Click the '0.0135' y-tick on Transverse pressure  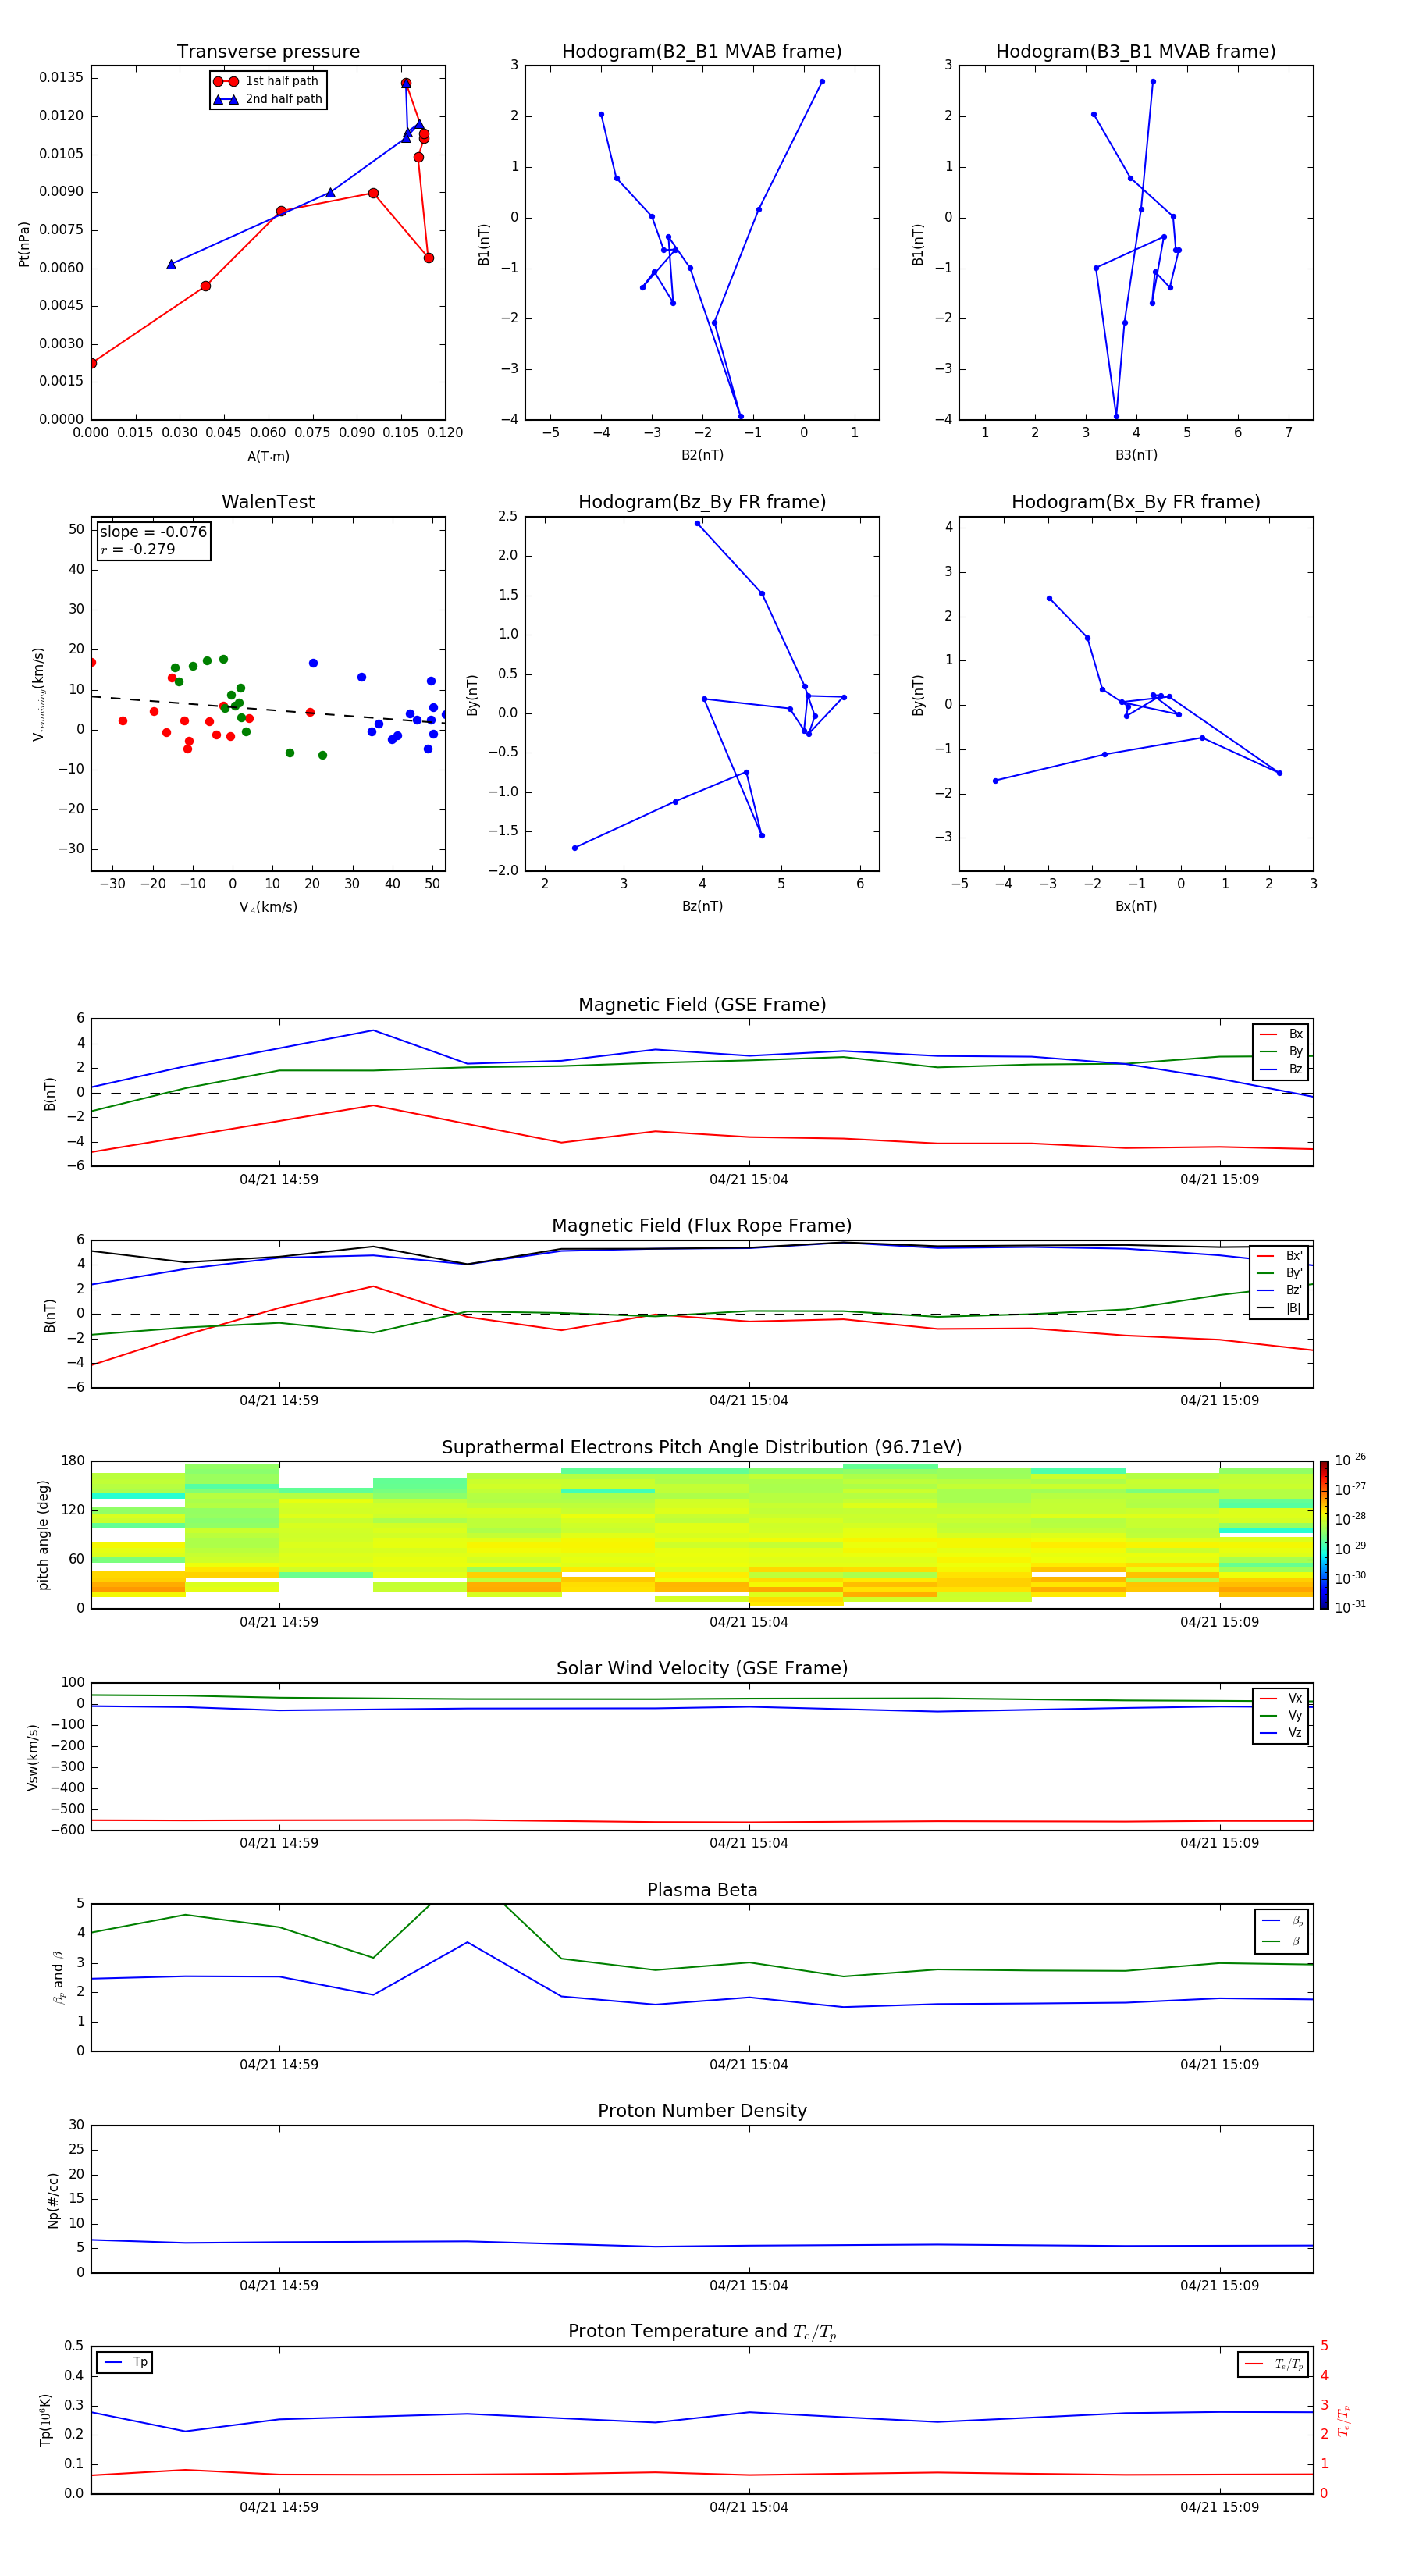(61, 78)
